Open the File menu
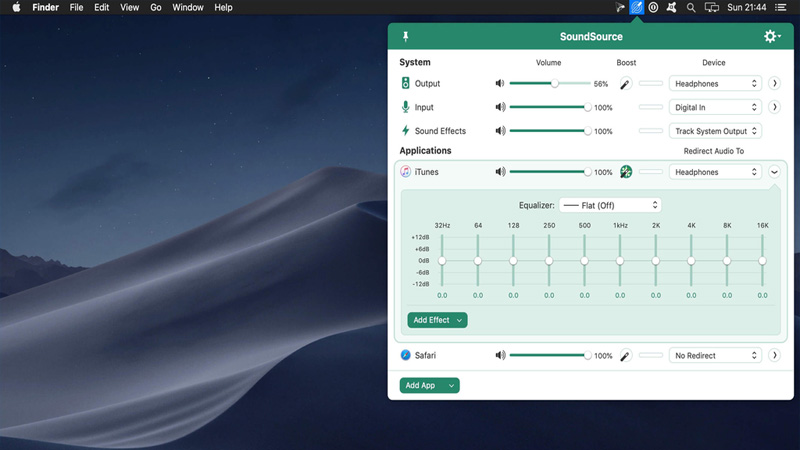Image resolution: width=800 pixels, height=450 pixels. [76, 7]
